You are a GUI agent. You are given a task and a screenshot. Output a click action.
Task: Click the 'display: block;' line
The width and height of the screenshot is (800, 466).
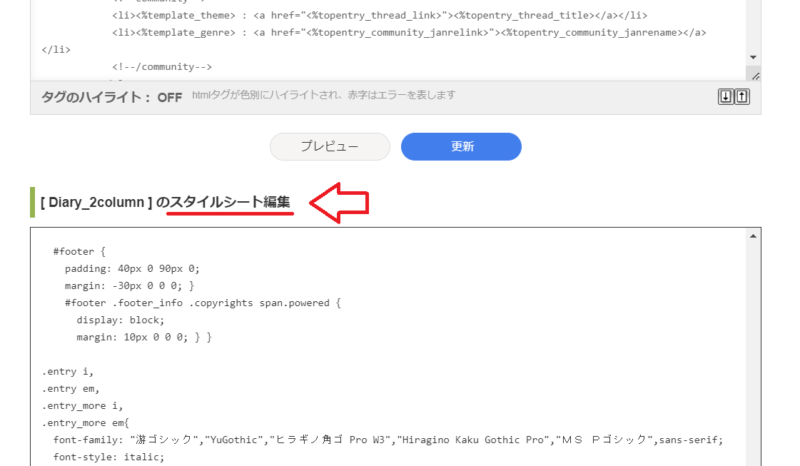click(120, 320)
